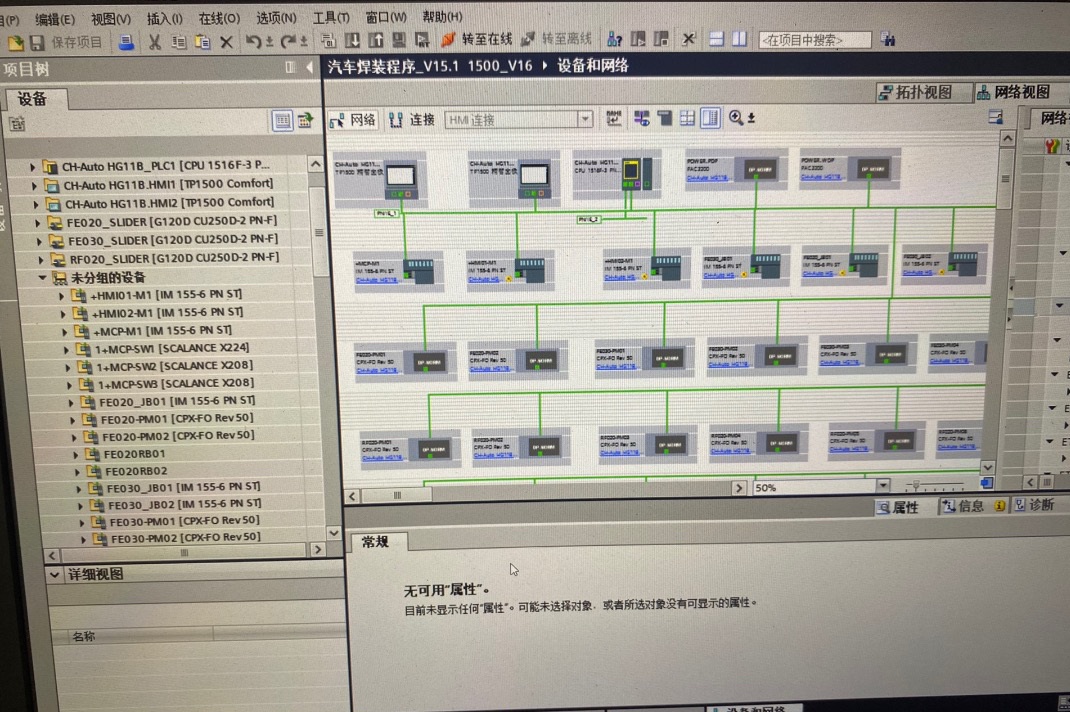Viewport: 1070px width, 712px height.
Task: Click the zoom magnifier icon in network toolbar
Action: pos(736,117)
